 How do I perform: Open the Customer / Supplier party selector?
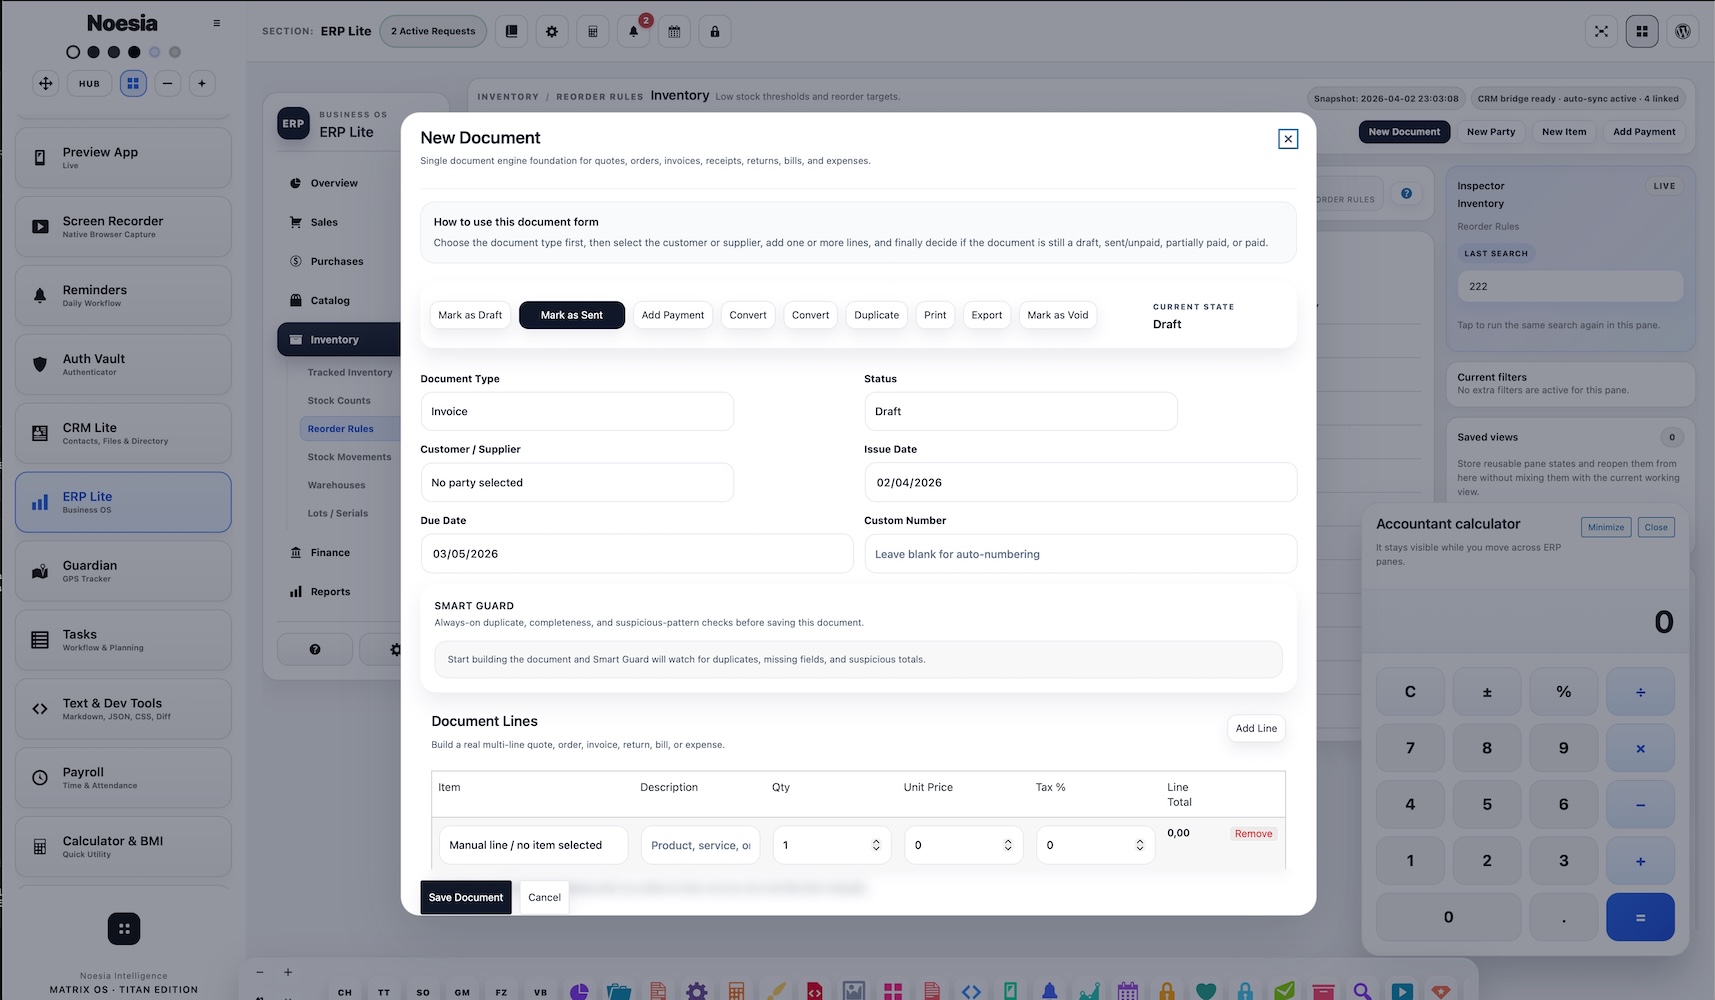(577, 482)
